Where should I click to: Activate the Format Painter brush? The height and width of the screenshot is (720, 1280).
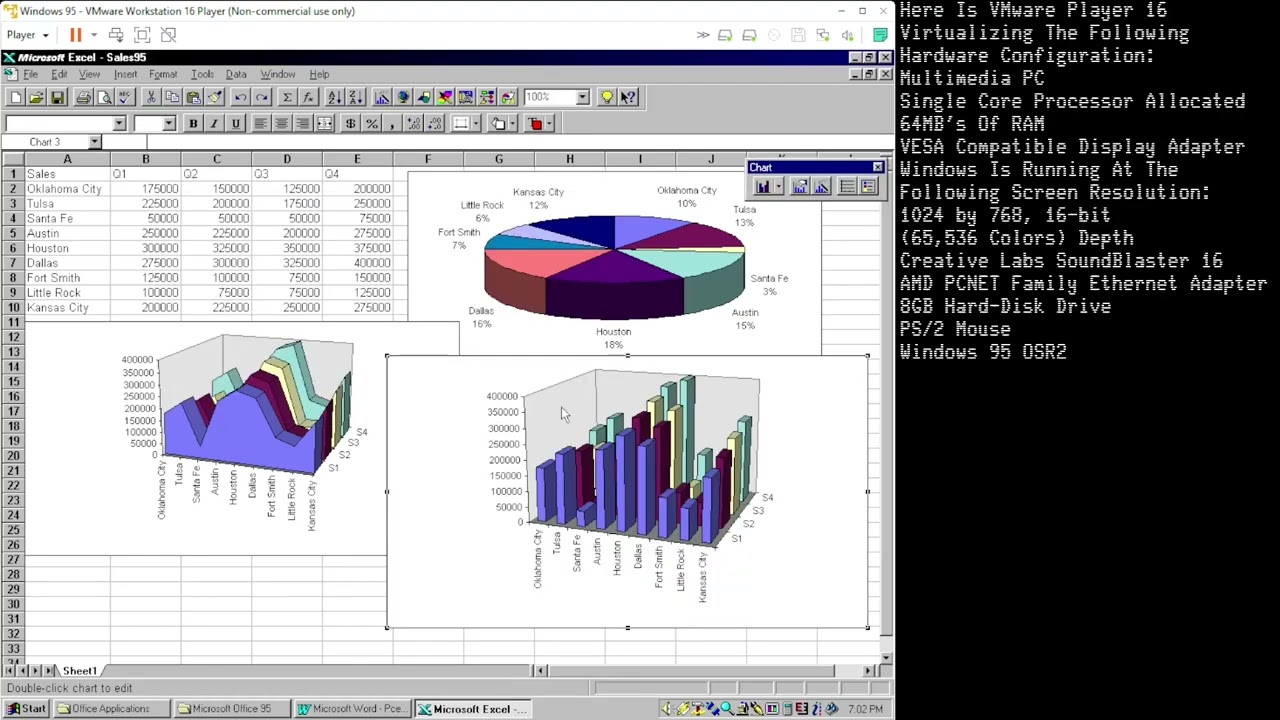(x=214, y=97)
